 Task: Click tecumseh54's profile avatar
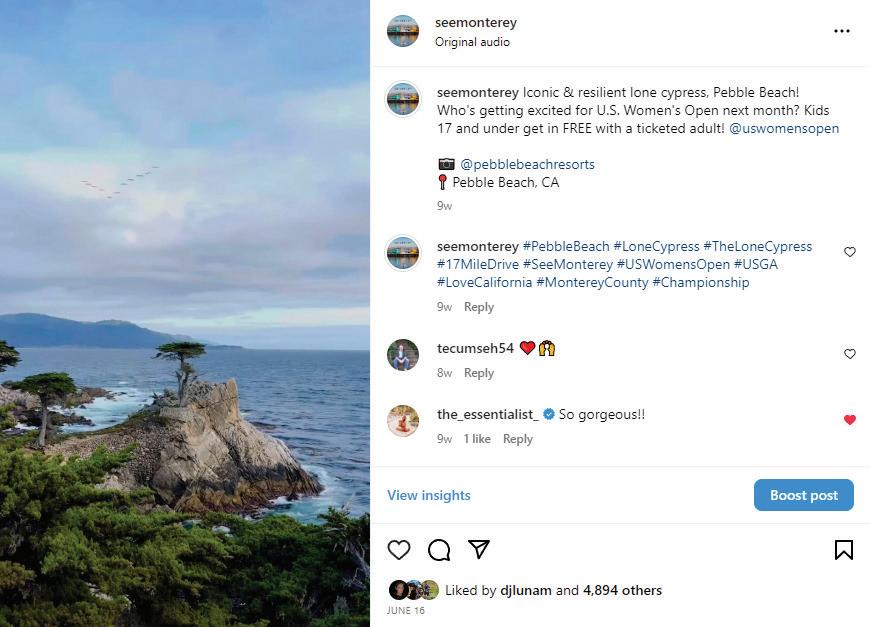point(403,355)
